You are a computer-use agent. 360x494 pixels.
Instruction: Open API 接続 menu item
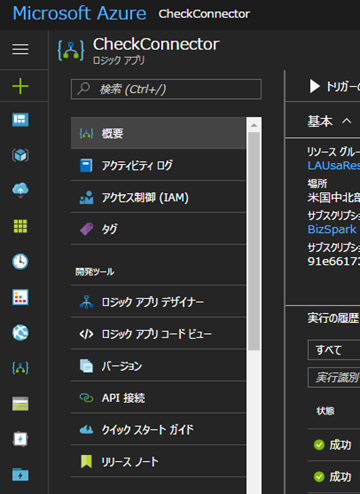click(x=159, y=398)
